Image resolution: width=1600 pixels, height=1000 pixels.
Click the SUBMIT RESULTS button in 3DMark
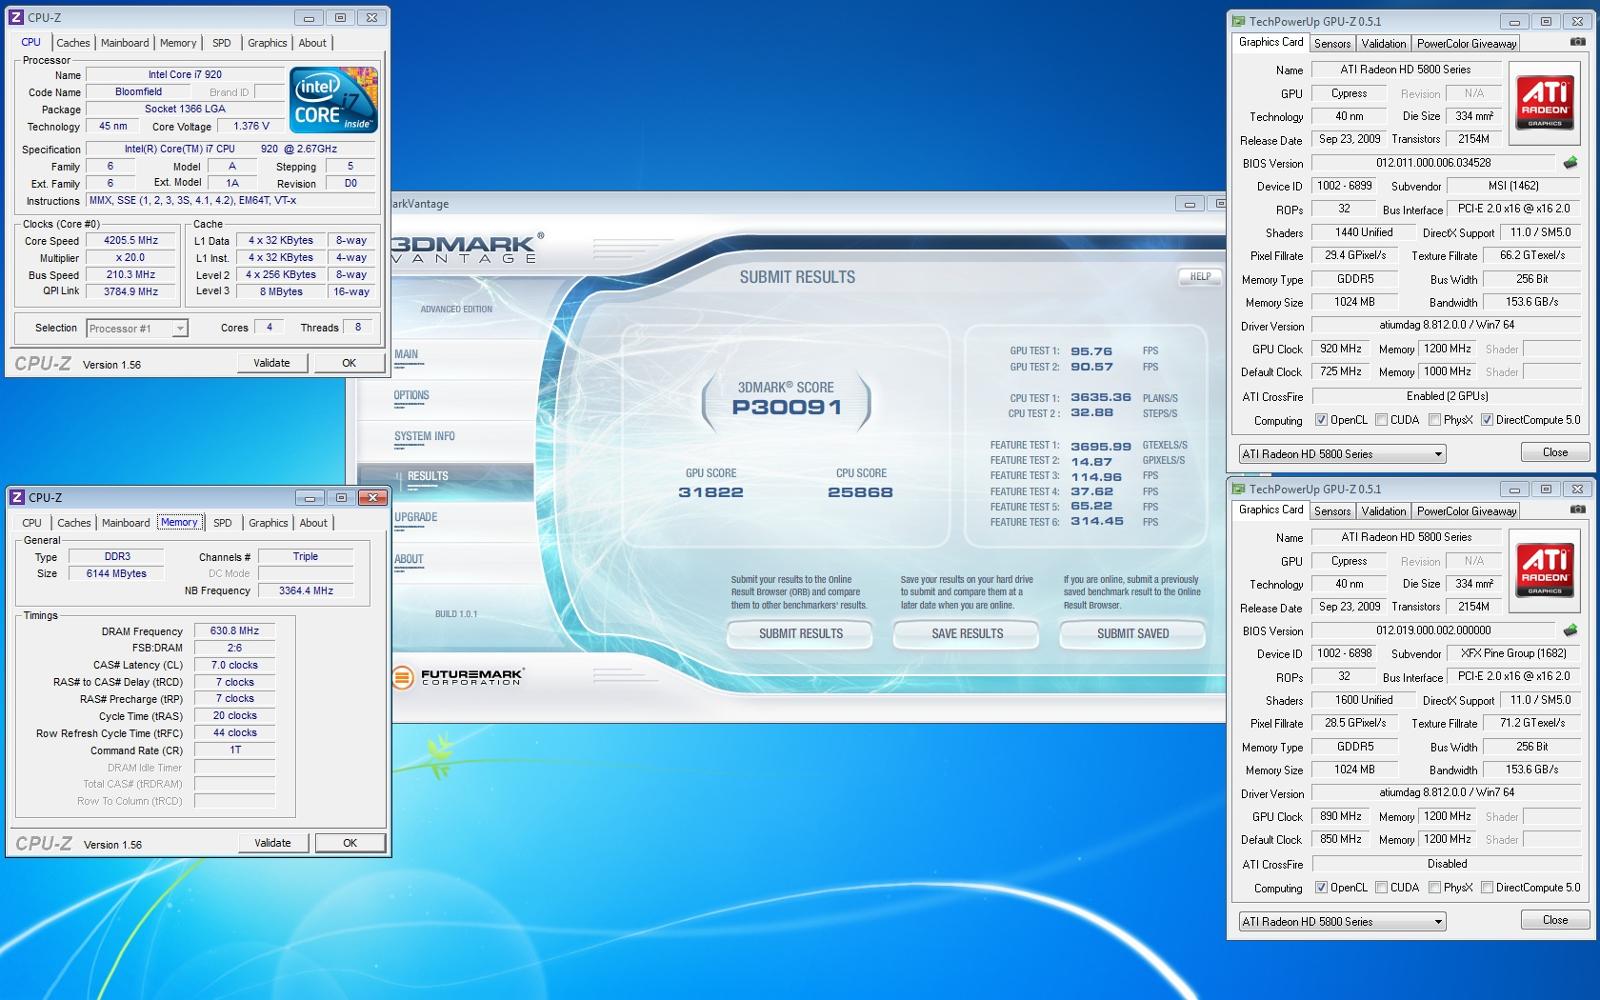pyautogui.click(x=800, y=634)
